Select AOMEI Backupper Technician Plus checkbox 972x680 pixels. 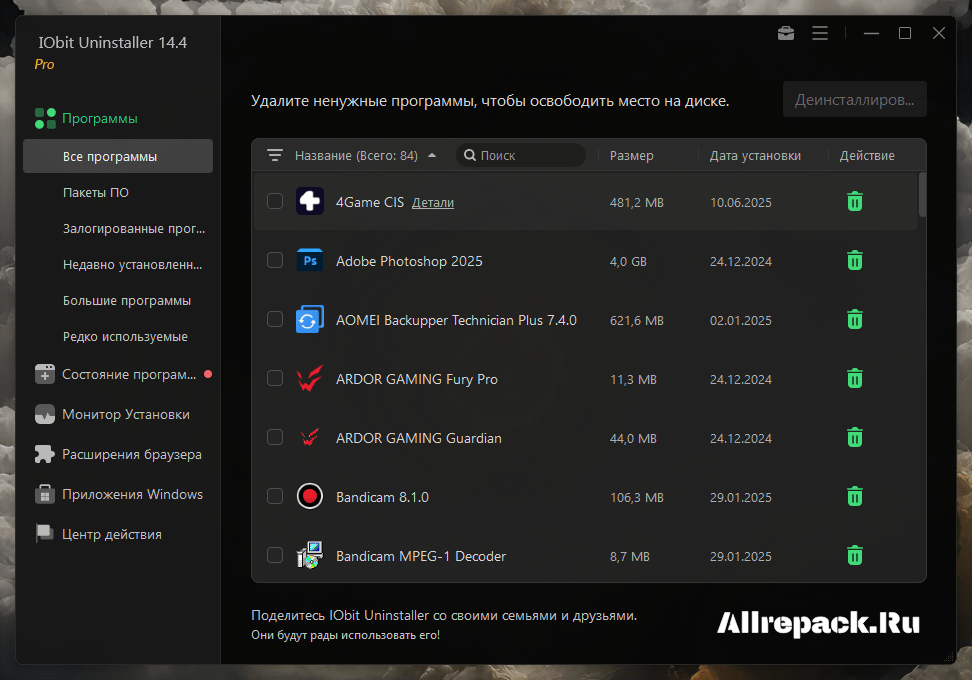275,319
